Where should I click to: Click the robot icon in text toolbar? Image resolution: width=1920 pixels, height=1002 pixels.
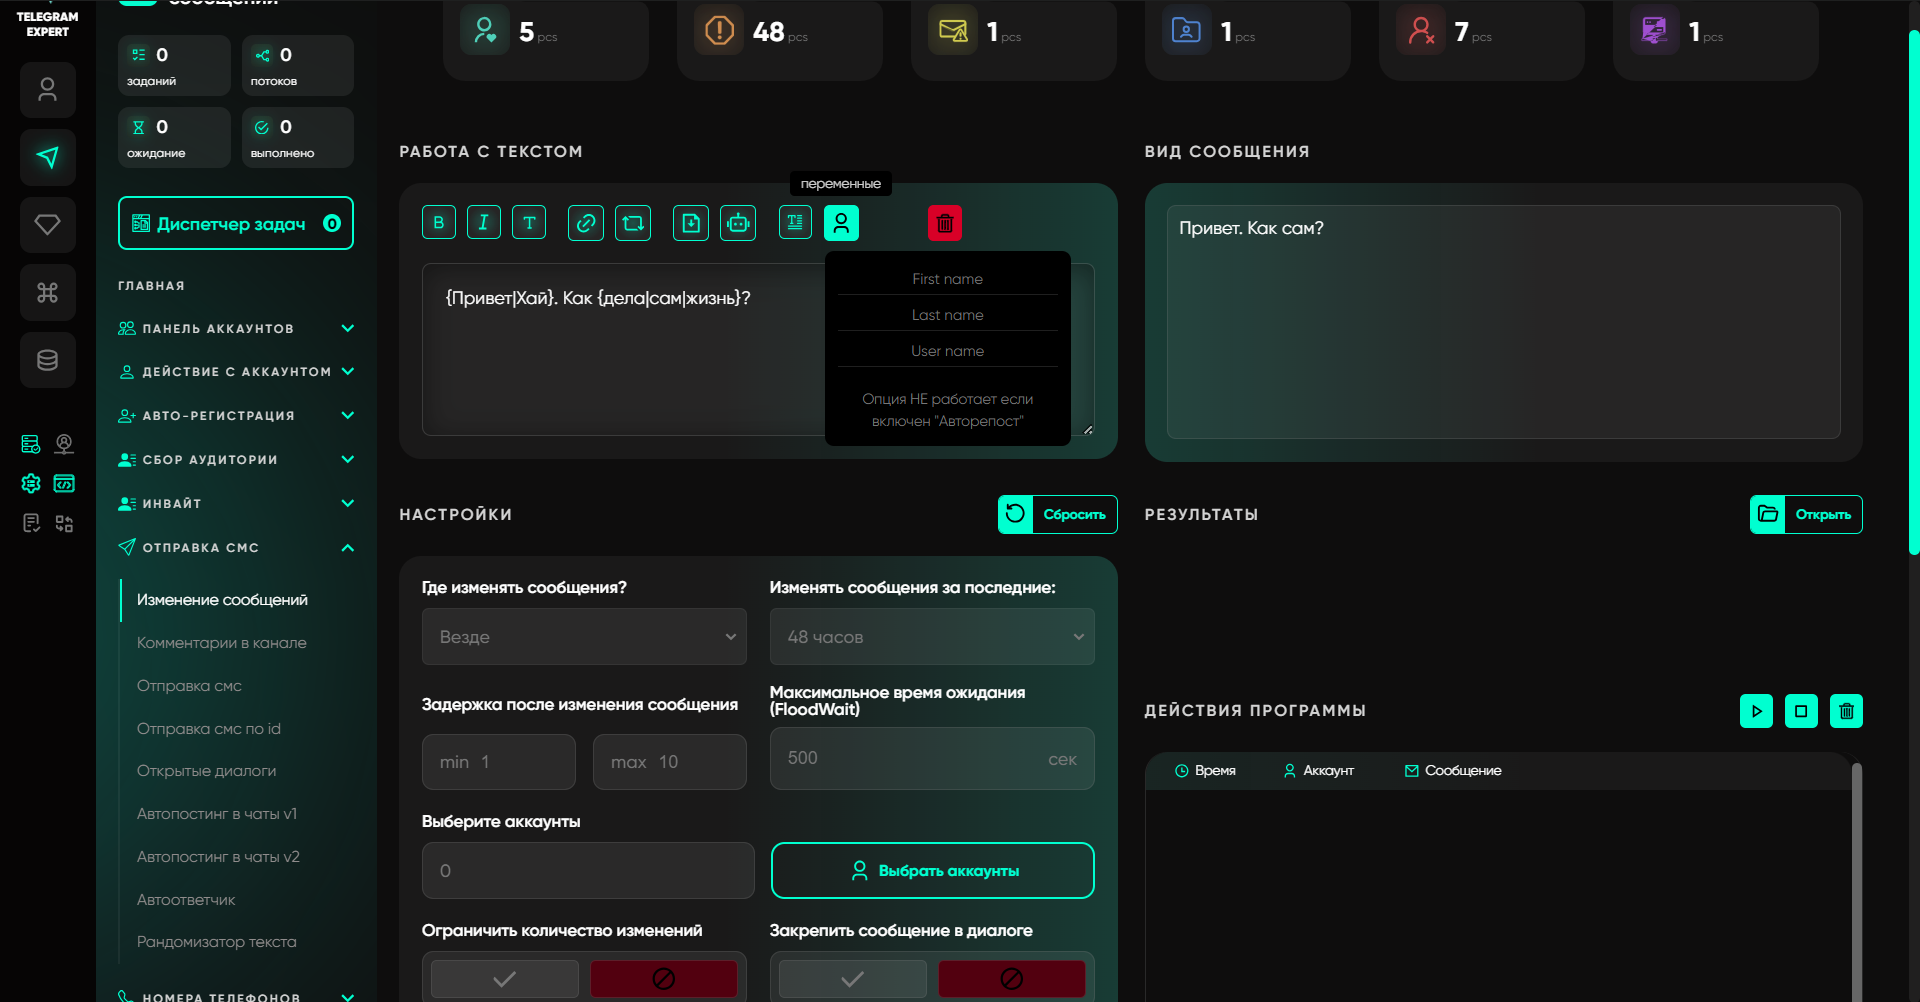pos(738,223)
